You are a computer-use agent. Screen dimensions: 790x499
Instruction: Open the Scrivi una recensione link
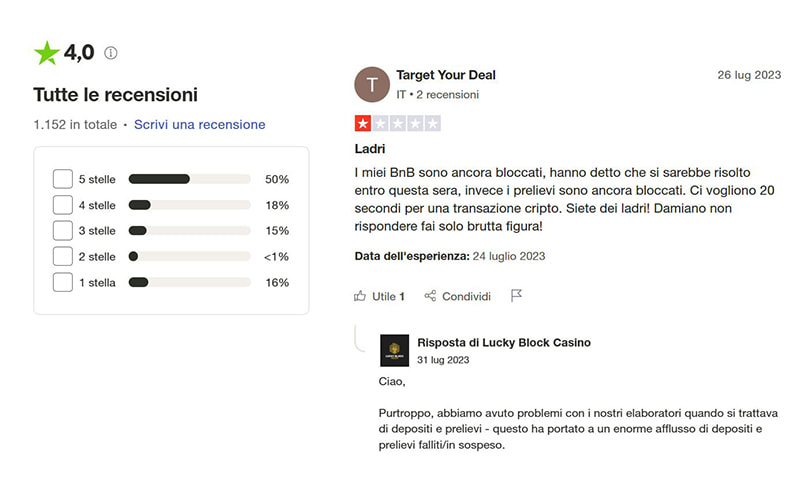199,125
